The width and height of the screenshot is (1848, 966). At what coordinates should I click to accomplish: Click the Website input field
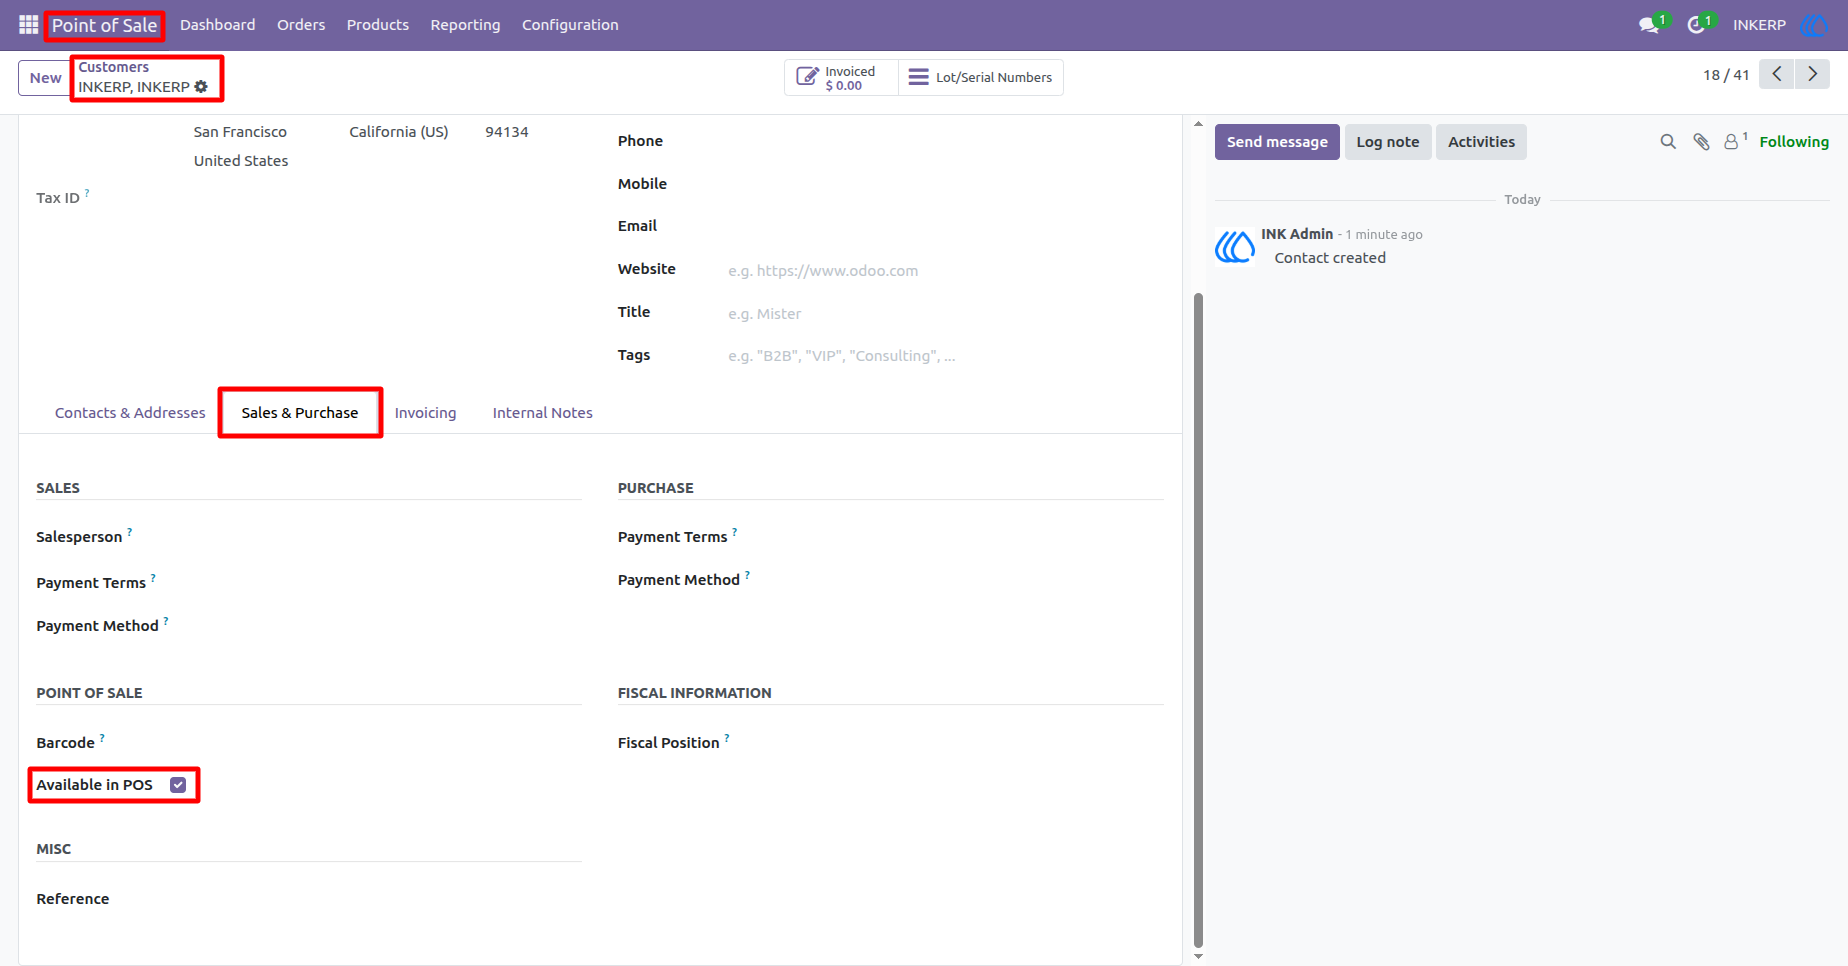click(x=945, y=271)
